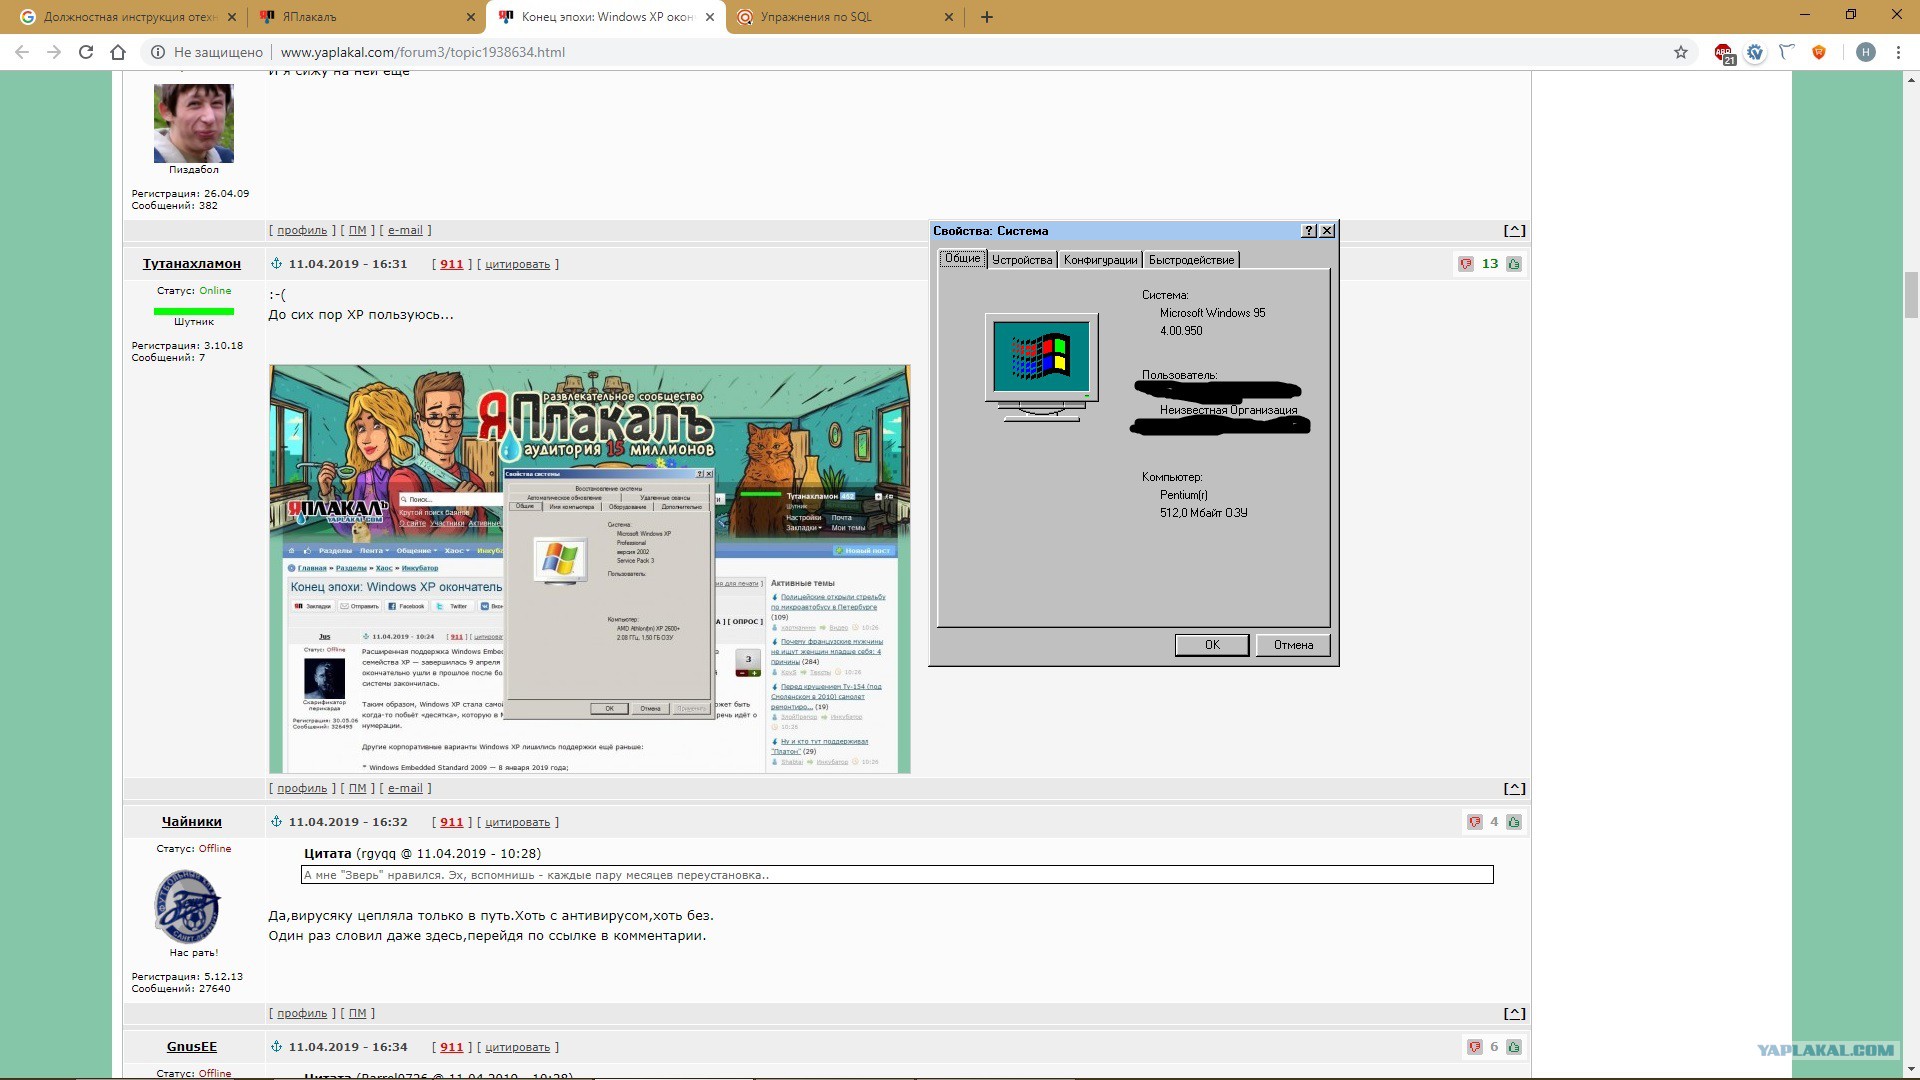Enlarge the Windows XP screenshot in Тутанахламон's post

(590, 569)
